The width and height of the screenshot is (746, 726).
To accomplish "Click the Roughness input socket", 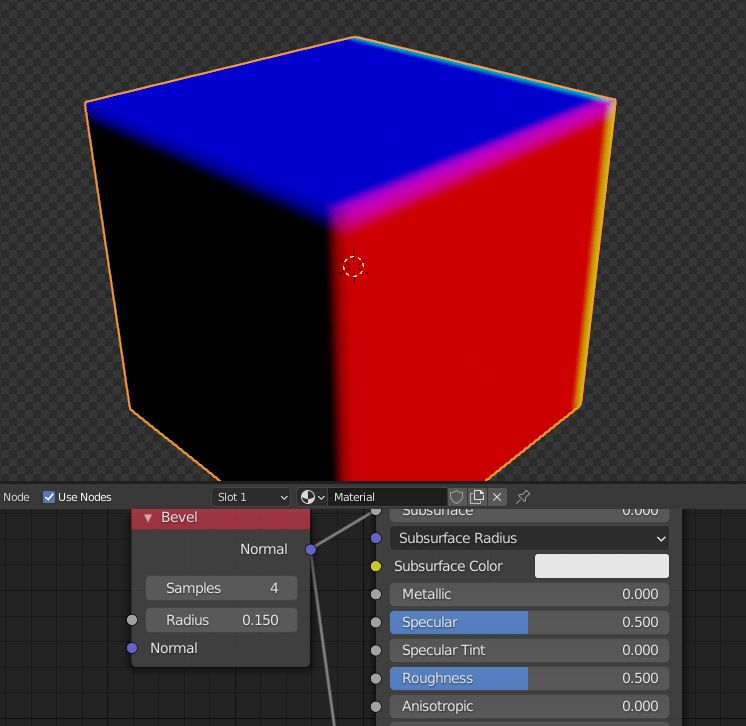I will click(x=376, y=678).
